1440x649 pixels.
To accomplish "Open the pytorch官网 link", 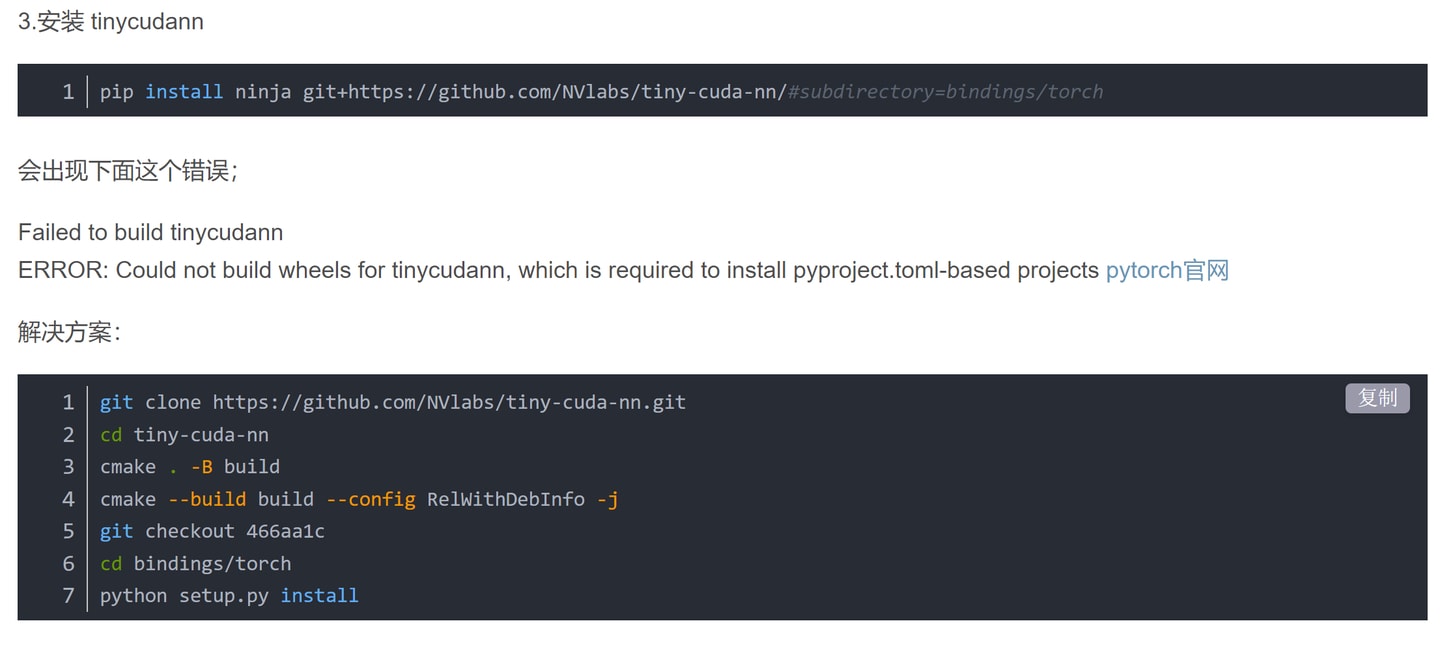I will (1167, 270).
